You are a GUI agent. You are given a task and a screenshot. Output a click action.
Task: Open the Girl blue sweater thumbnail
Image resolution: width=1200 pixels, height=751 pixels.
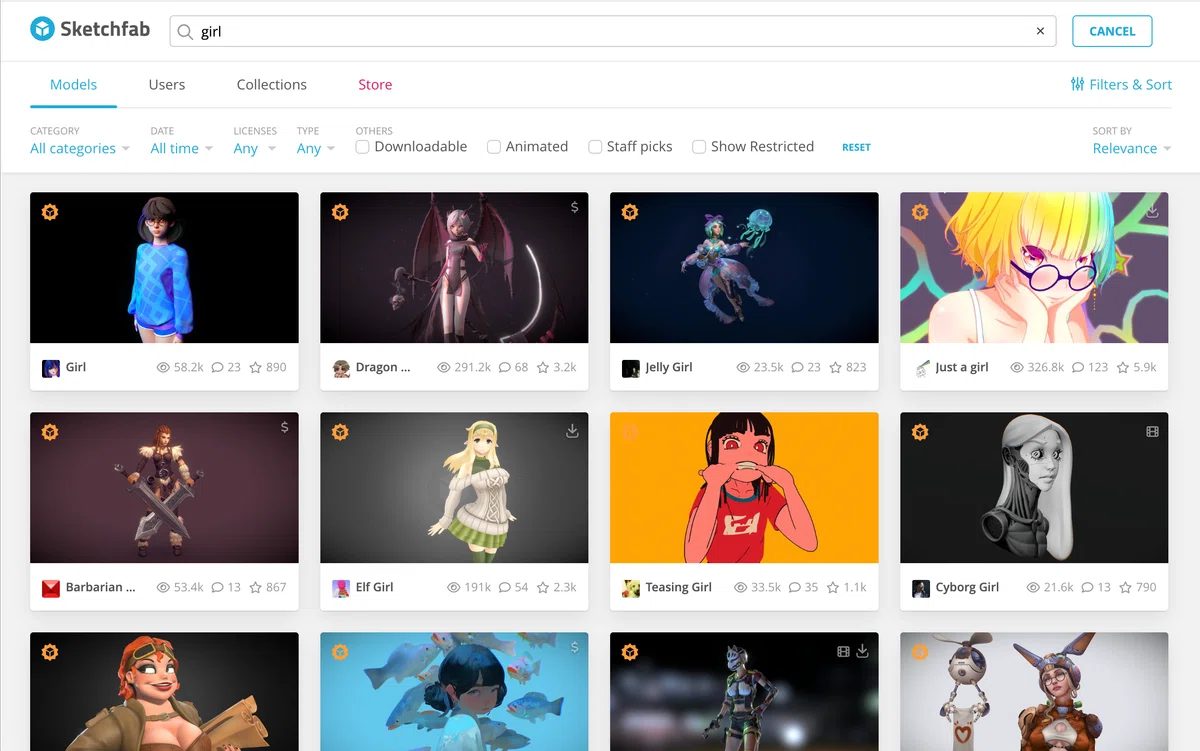(x=164, y=268)
